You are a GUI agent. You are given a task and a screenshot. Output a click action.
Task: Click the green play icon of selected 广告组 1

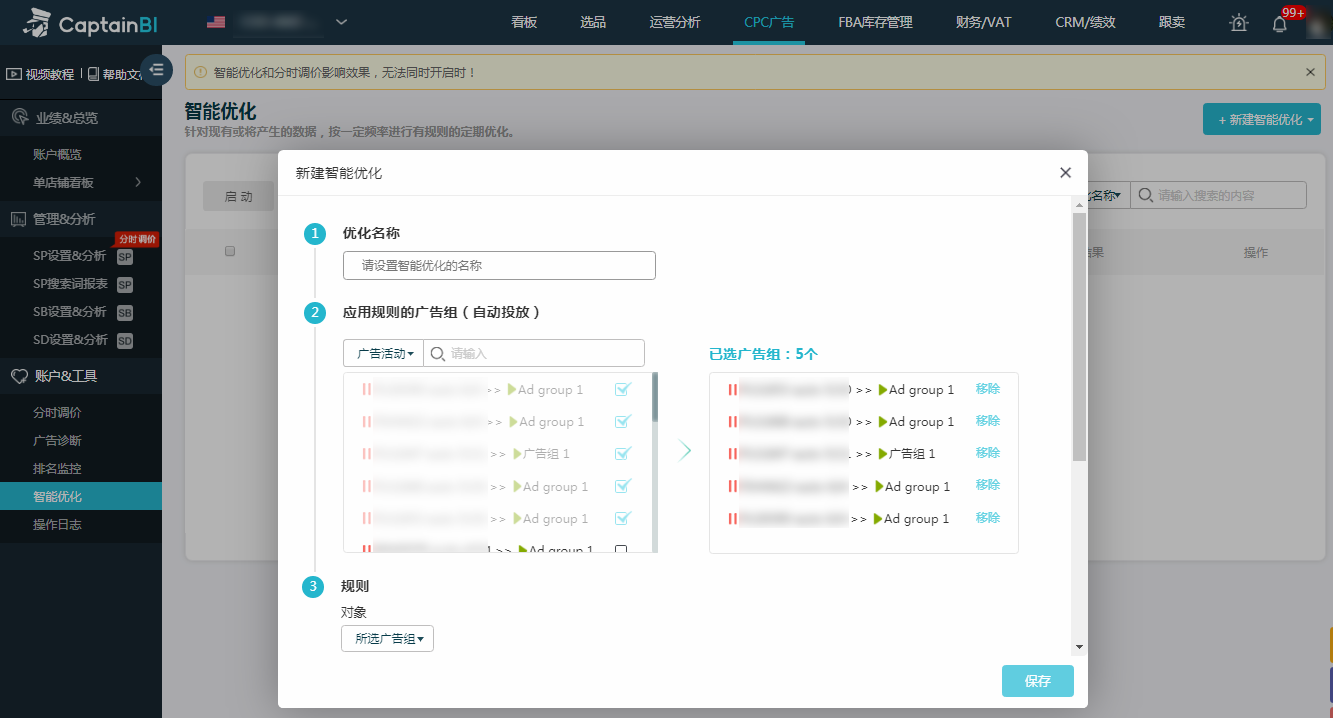(x=883, y=454)
